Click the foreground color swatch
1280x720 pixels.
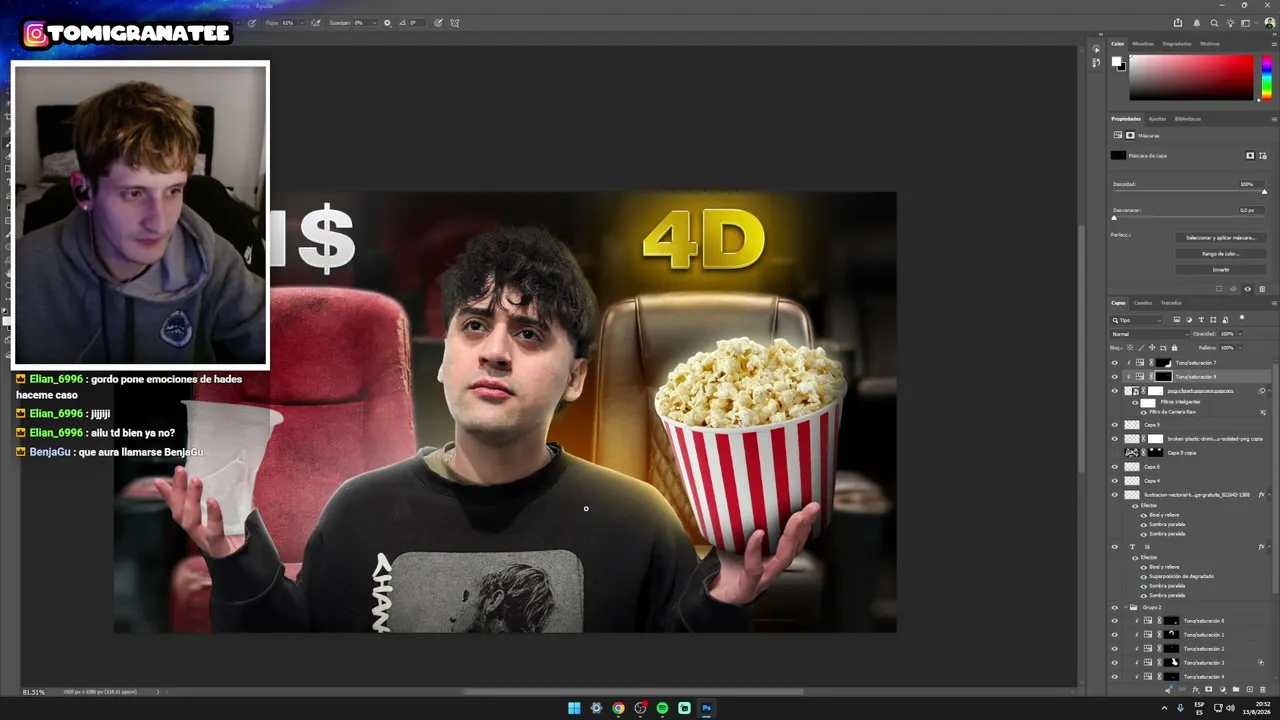click(x=1116, y=62)
